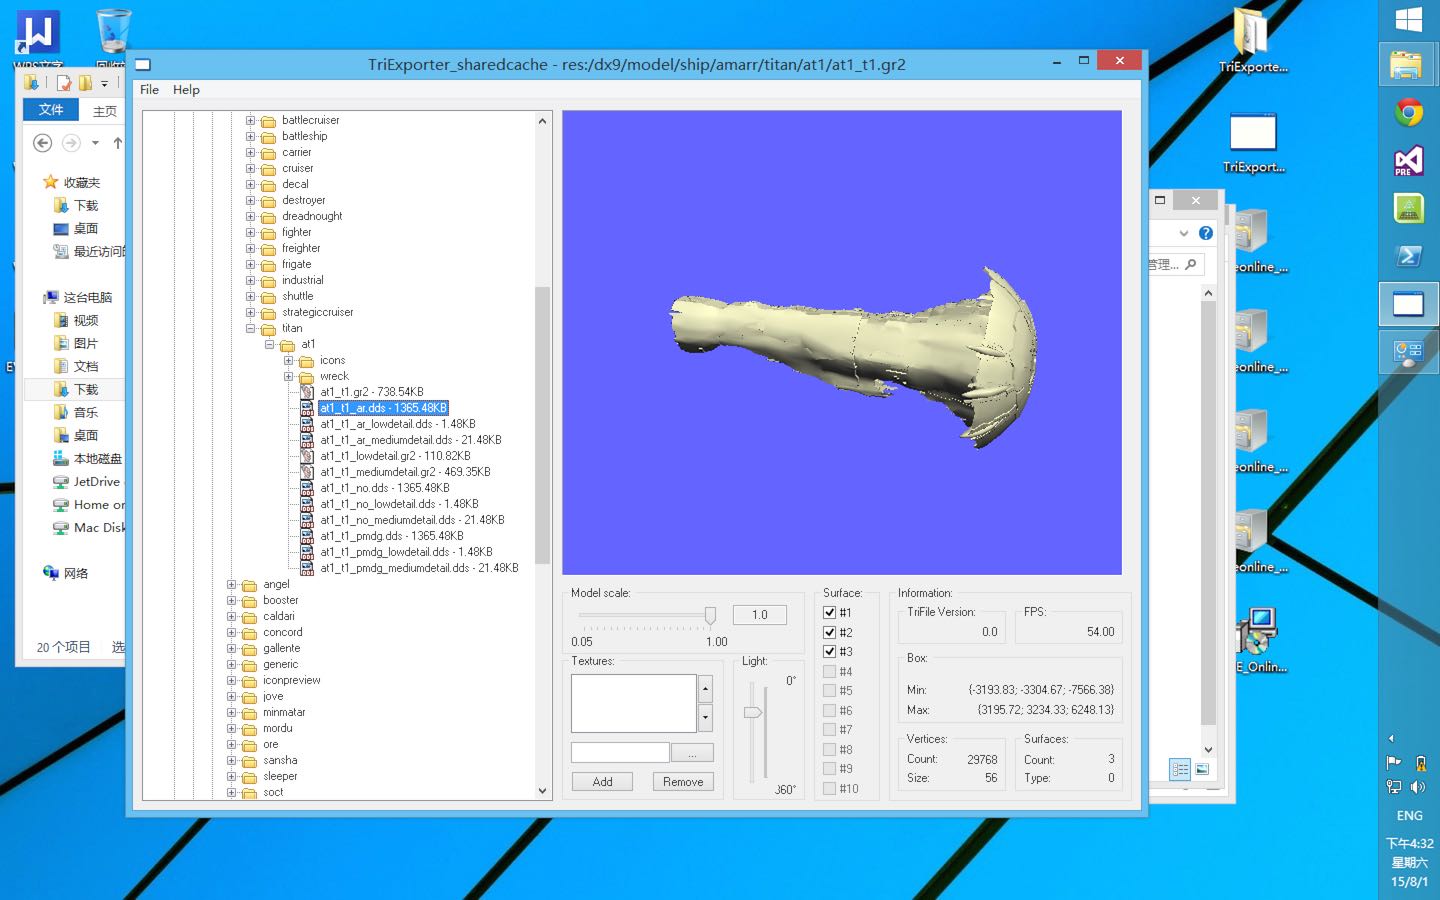Toggle surface #6 checkbox
The image size is (1440, 900).
pos(829,710)
